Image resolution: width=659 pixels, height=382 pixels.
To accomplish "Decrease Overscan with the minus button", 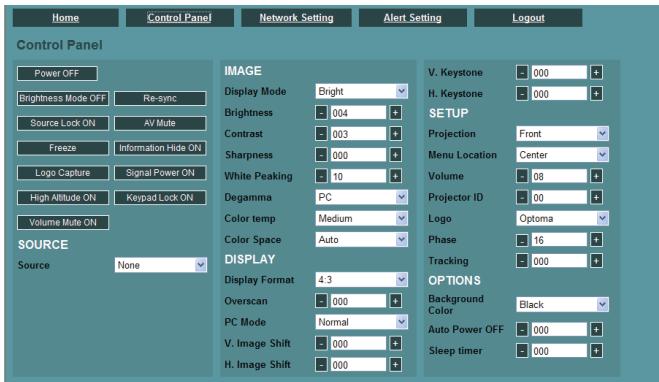I will tap(321, 301).
